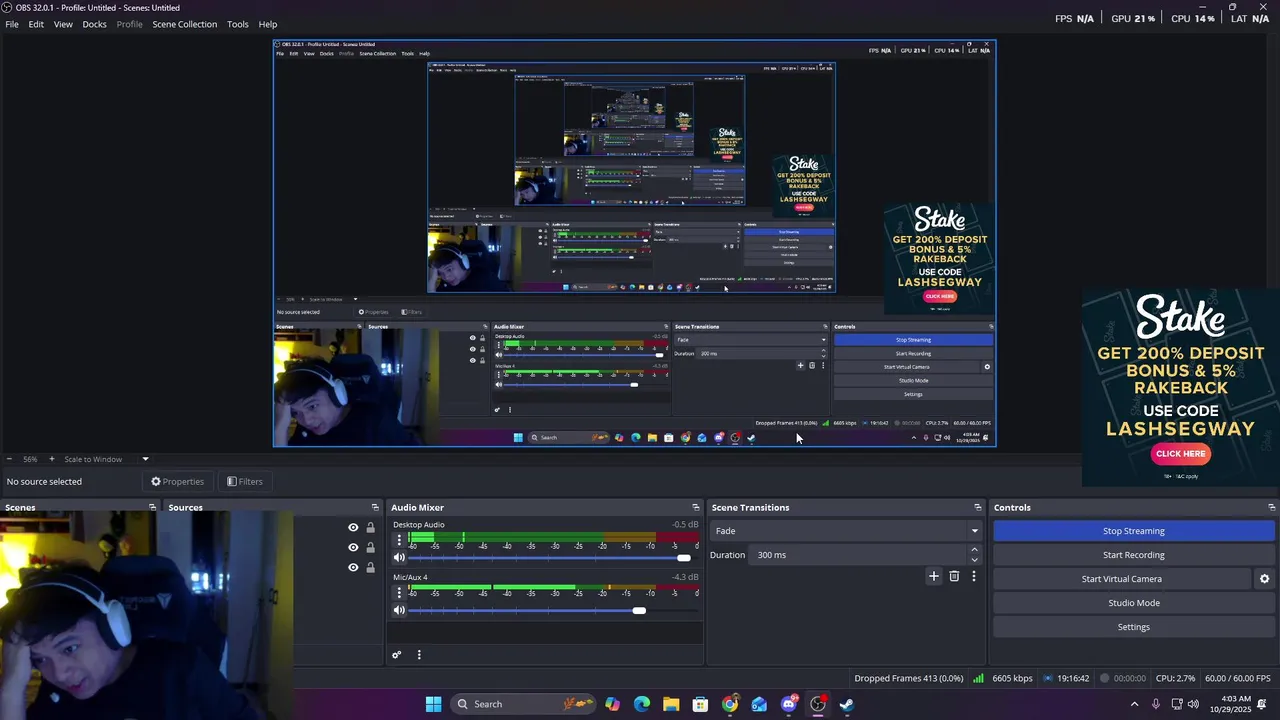The image size is (1280, 720).
Task: Float the Scenes dock panel icon
Action: 153,508
